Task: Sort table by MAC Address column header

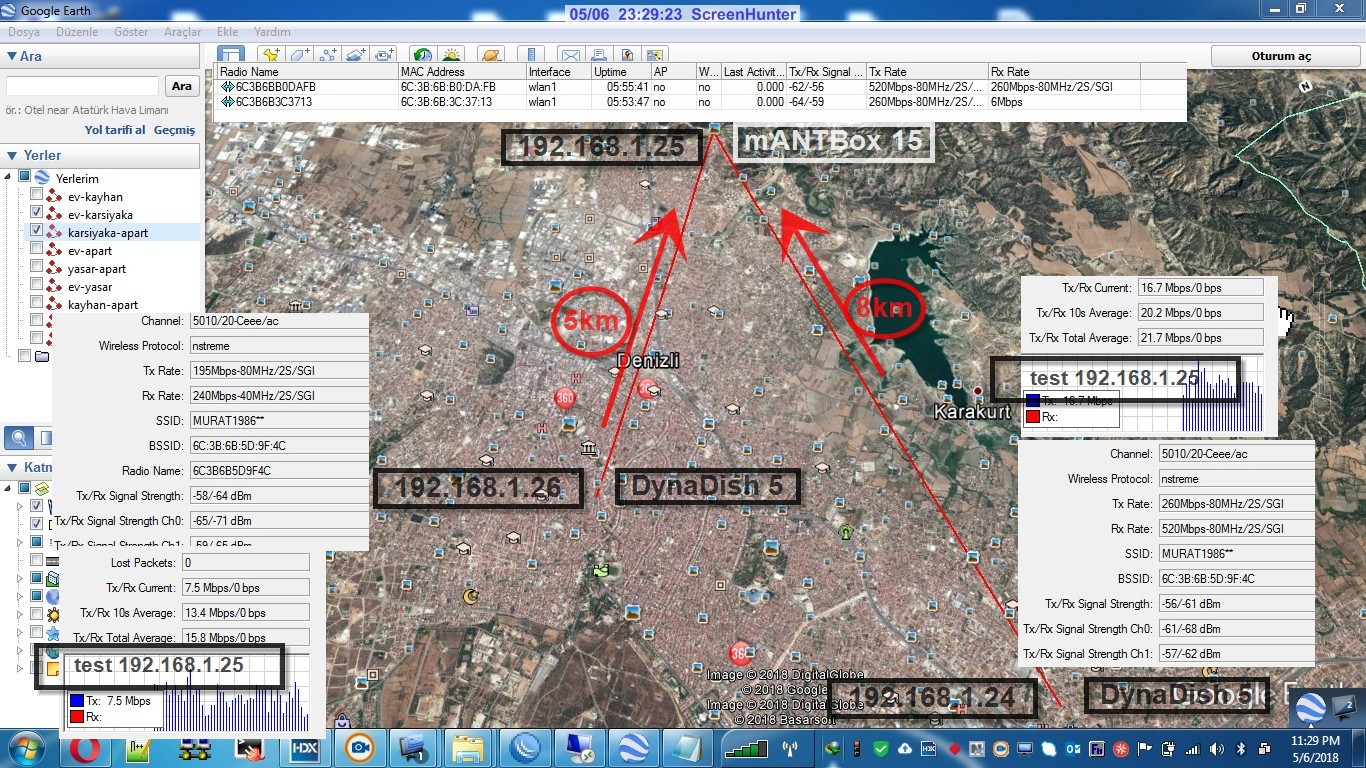Action: coord(462,72)
